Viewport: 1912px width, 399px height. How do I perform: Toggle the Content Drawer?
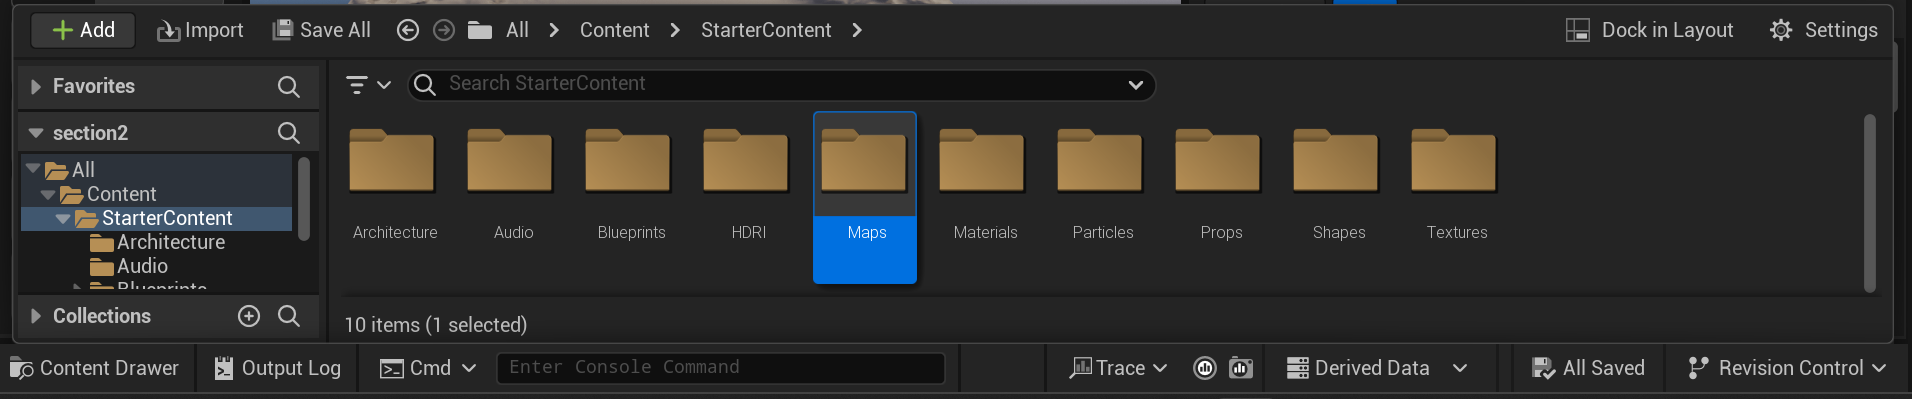coord(94,368)
